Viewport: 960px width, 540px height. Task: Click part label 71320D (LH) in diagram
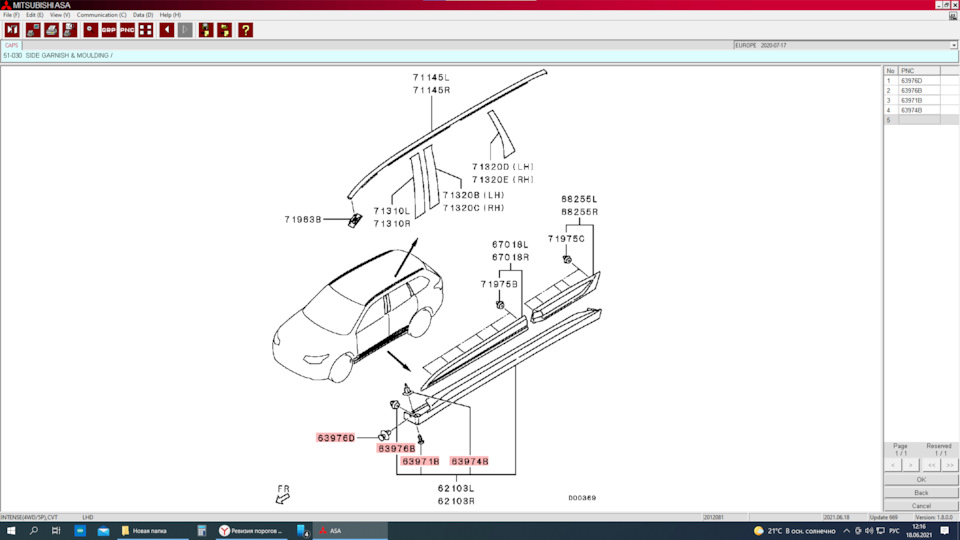[503, 167]
